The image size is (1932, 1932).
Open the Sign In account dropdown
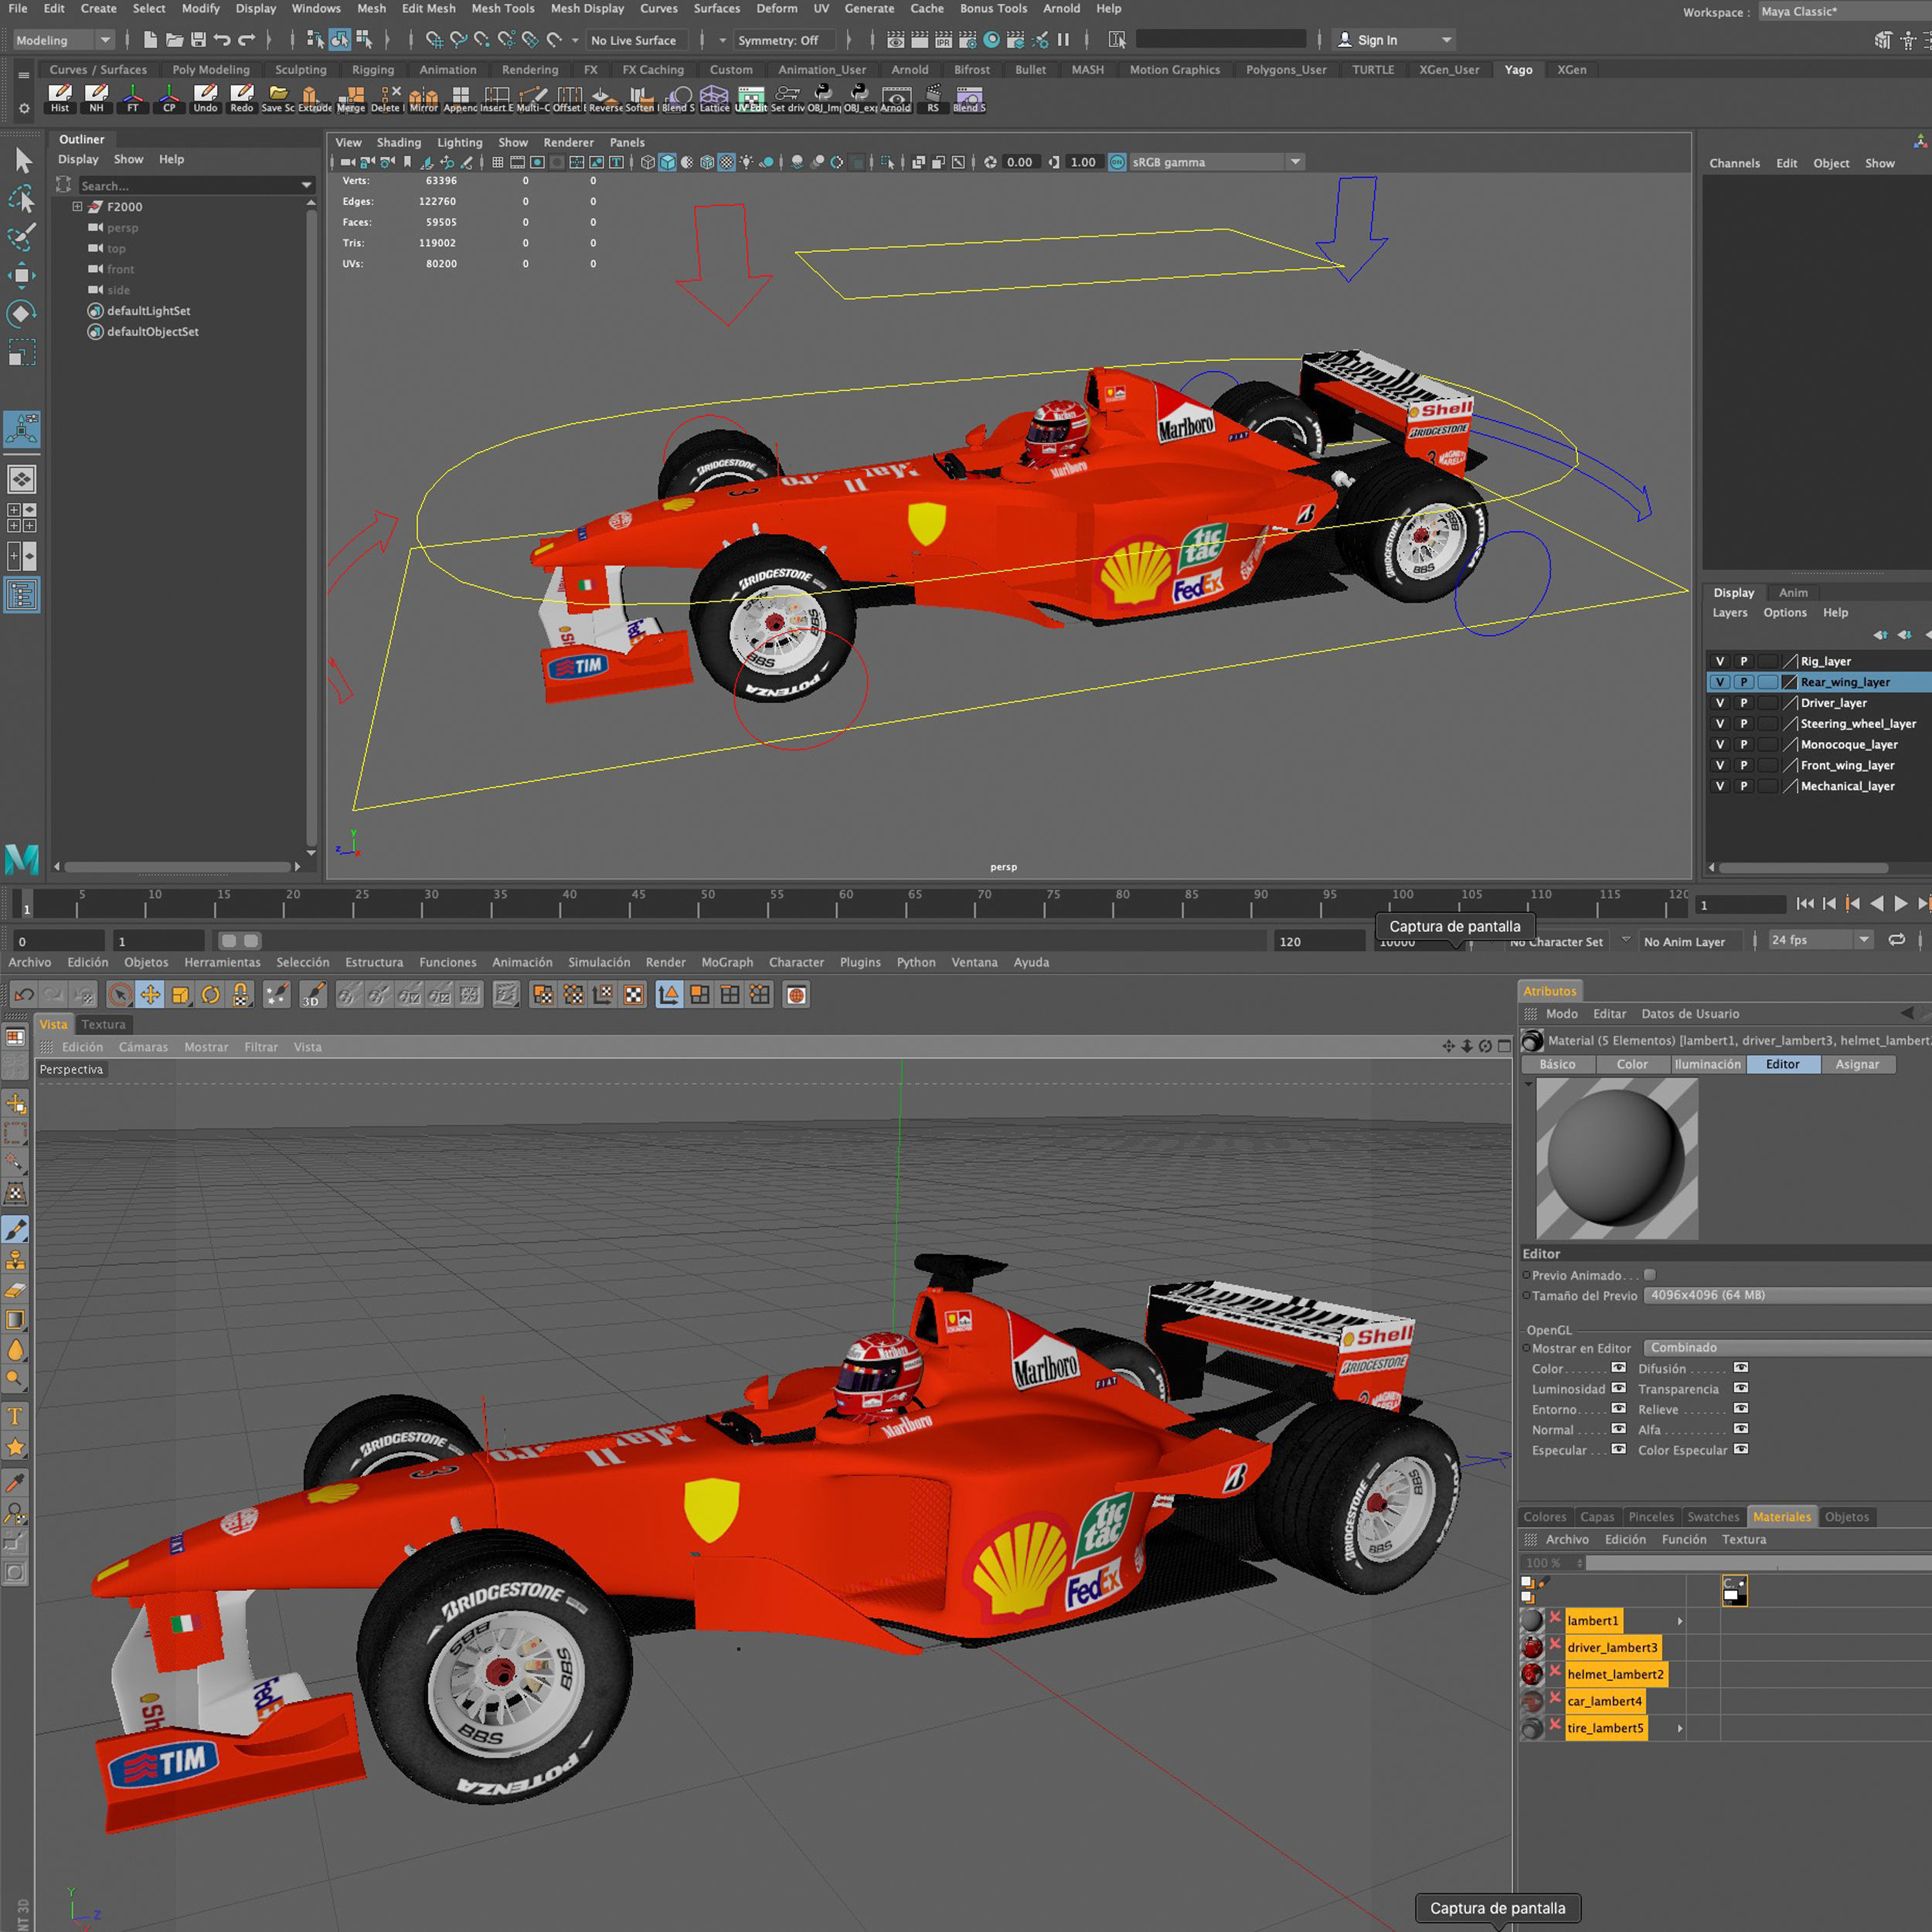click(1394, 40)
